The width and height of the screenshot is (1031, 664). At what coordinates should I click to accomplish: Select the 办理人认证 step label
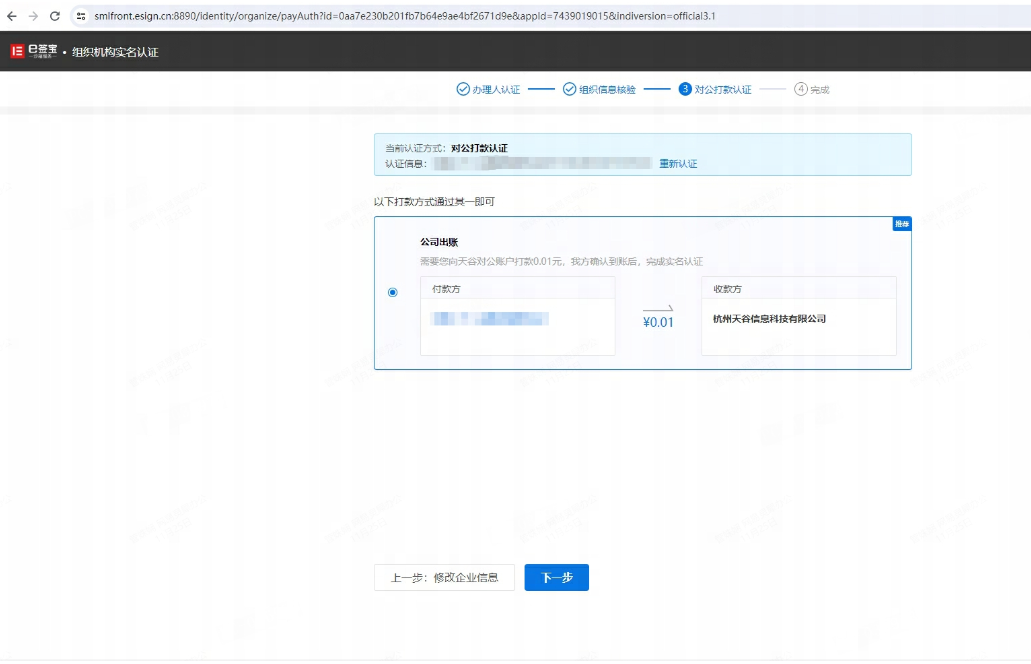pos(496,89)
